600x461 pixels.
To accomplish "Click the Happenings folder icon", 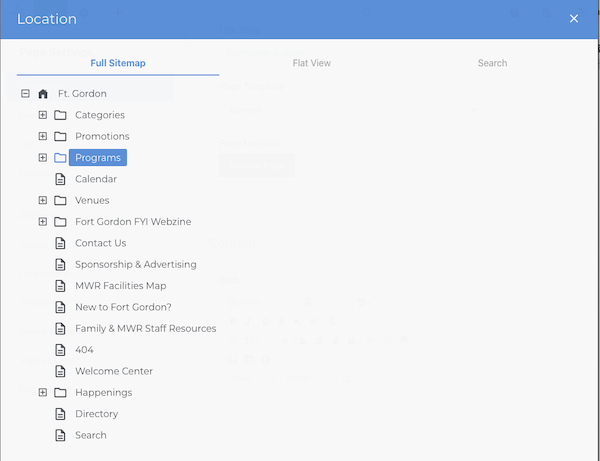I will 60,393.
